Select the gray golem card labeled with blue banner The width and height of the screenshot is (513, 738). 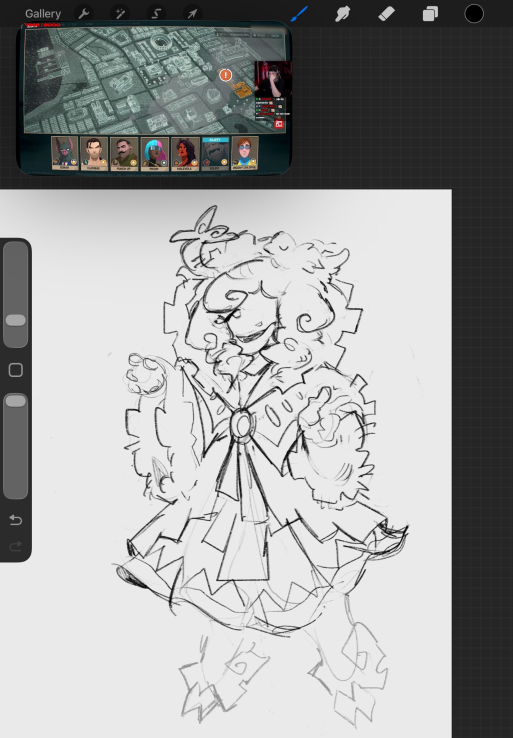215,153
